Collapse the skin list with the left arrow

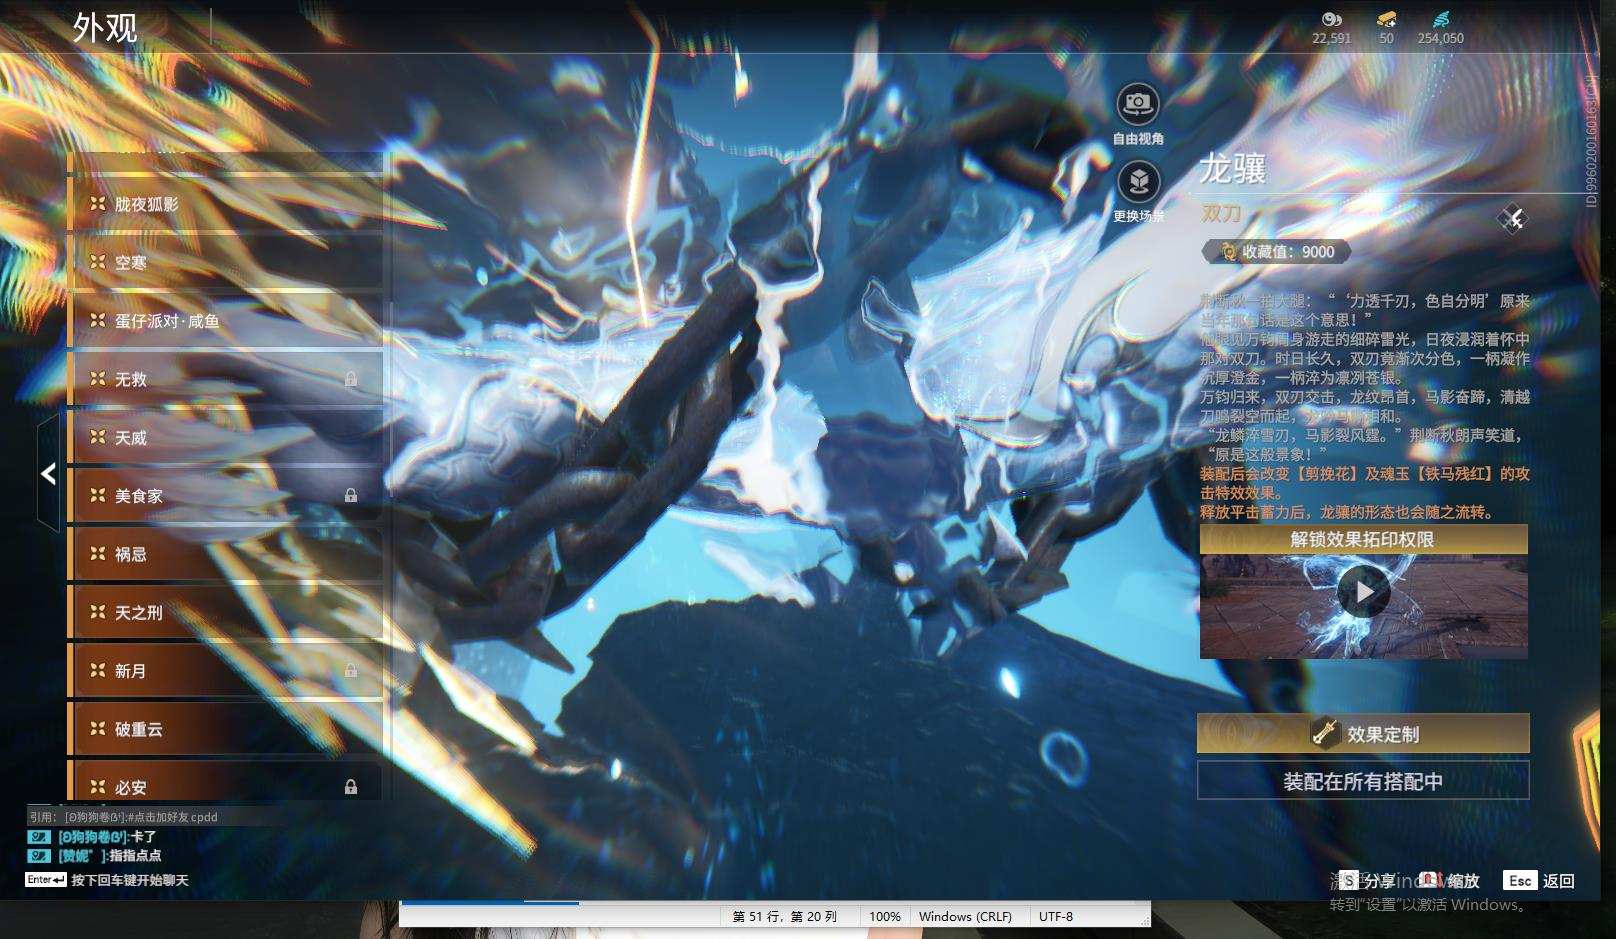click(x=48, y=474)
